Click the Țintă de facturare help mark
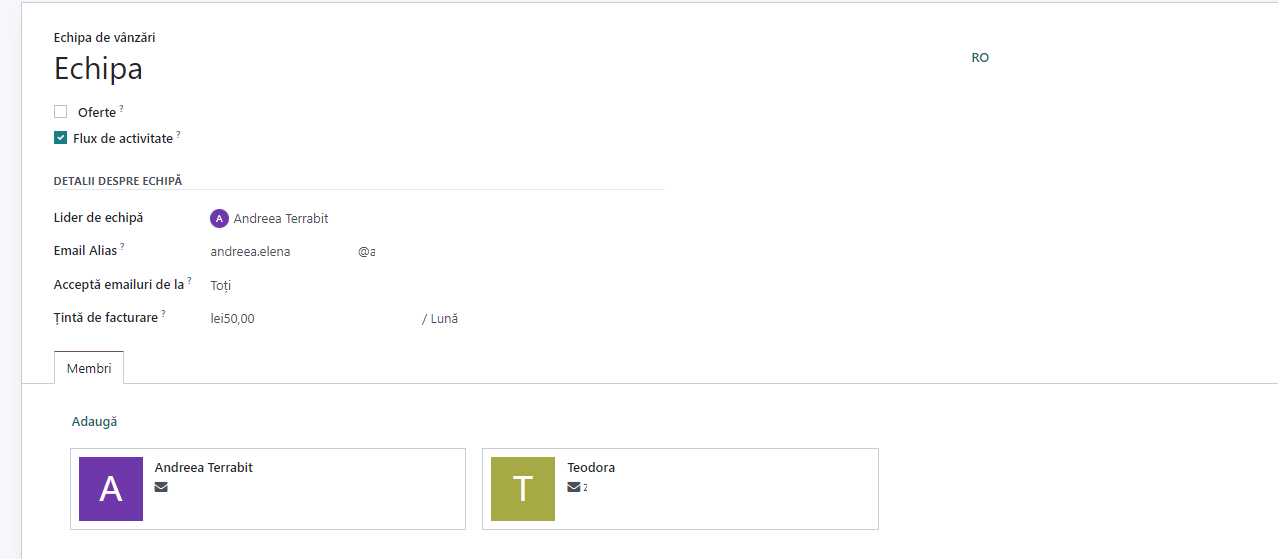Viewport: 1278px width, 559px height. 163,314
